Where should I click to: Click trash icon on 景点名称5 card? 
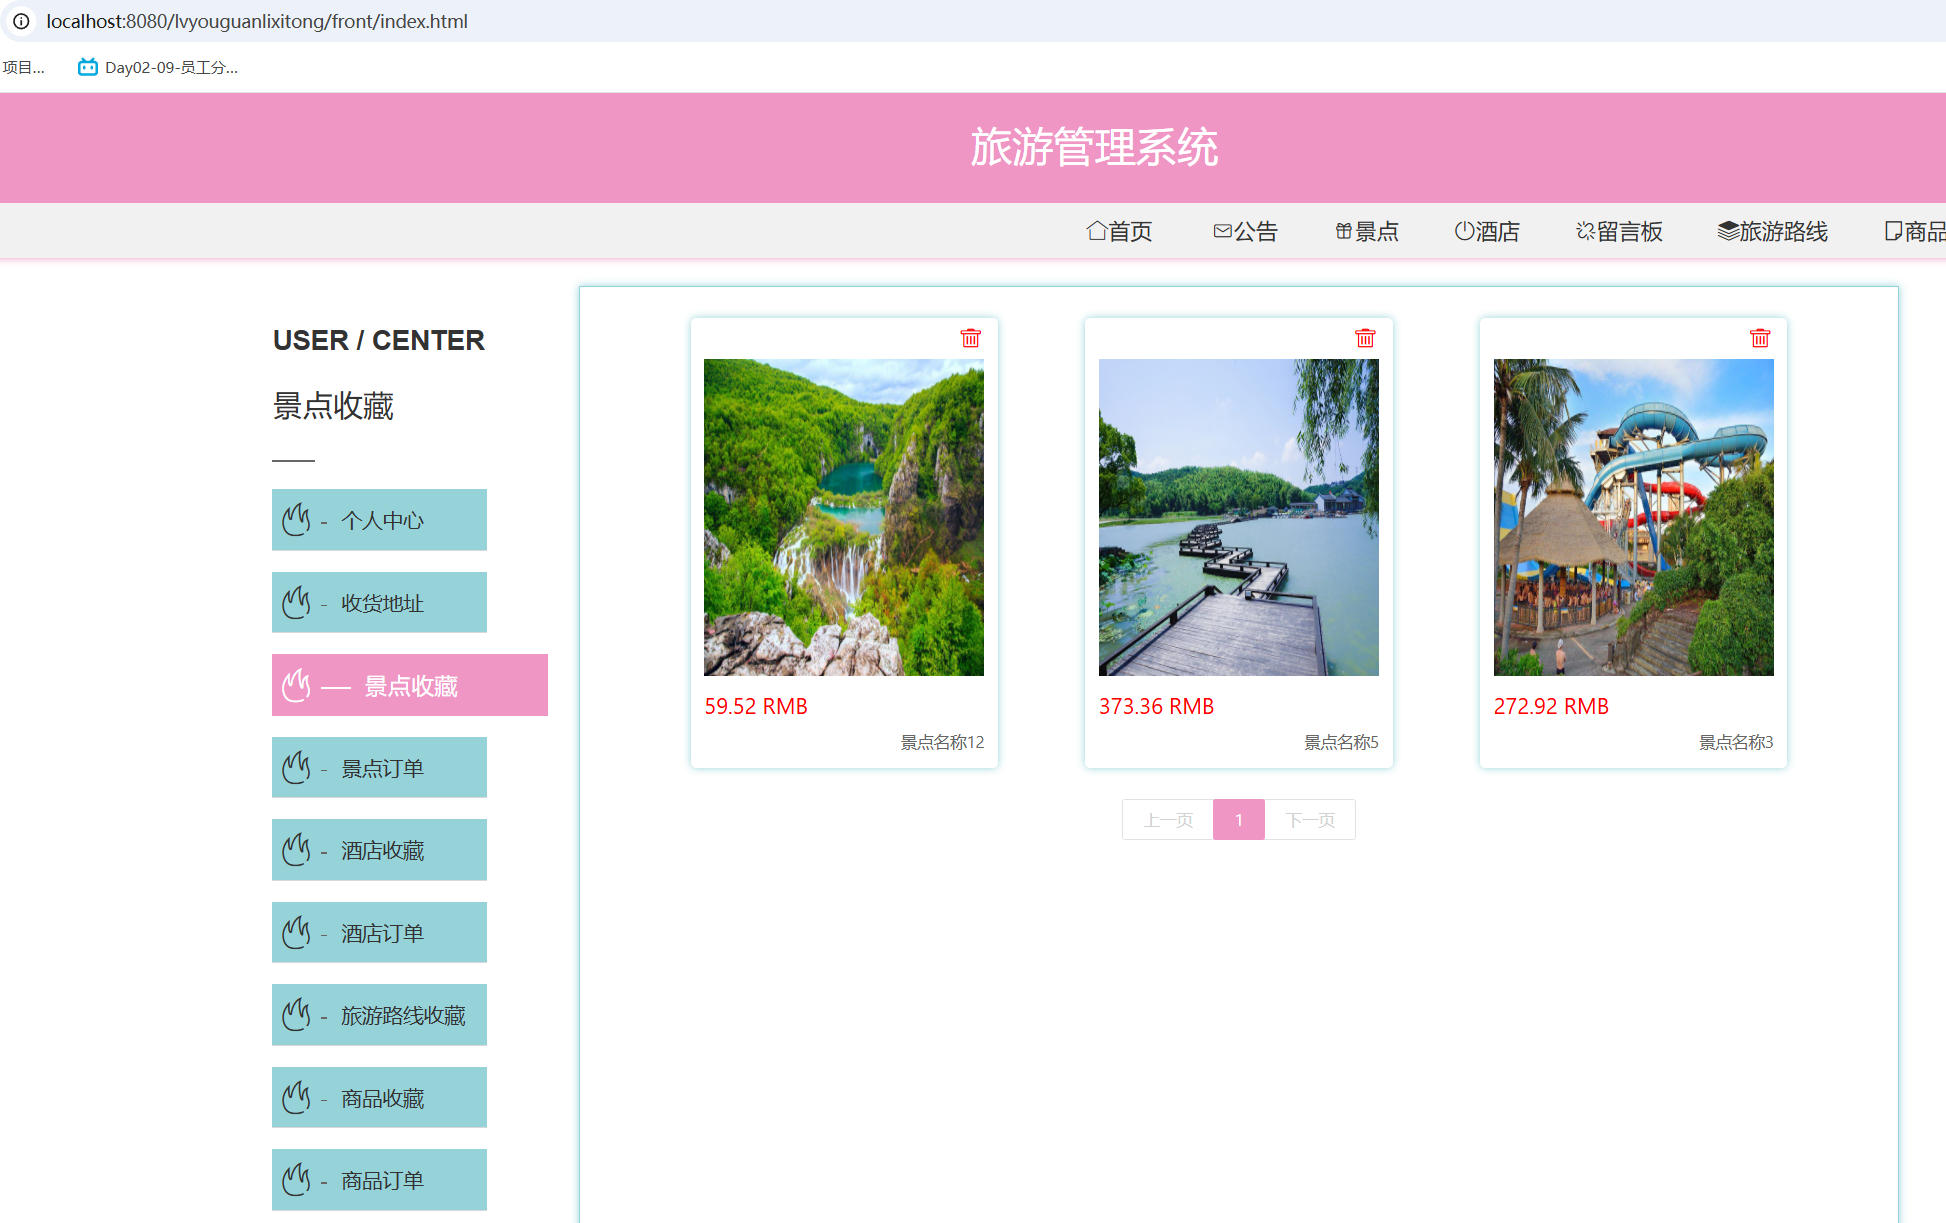point(1365,338)
